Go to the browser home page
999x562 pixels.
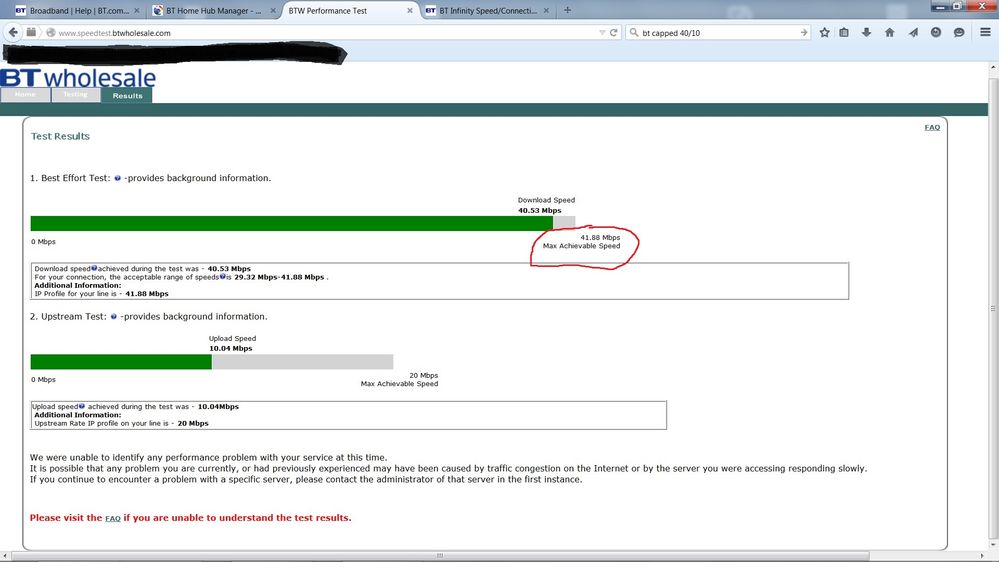889,32
